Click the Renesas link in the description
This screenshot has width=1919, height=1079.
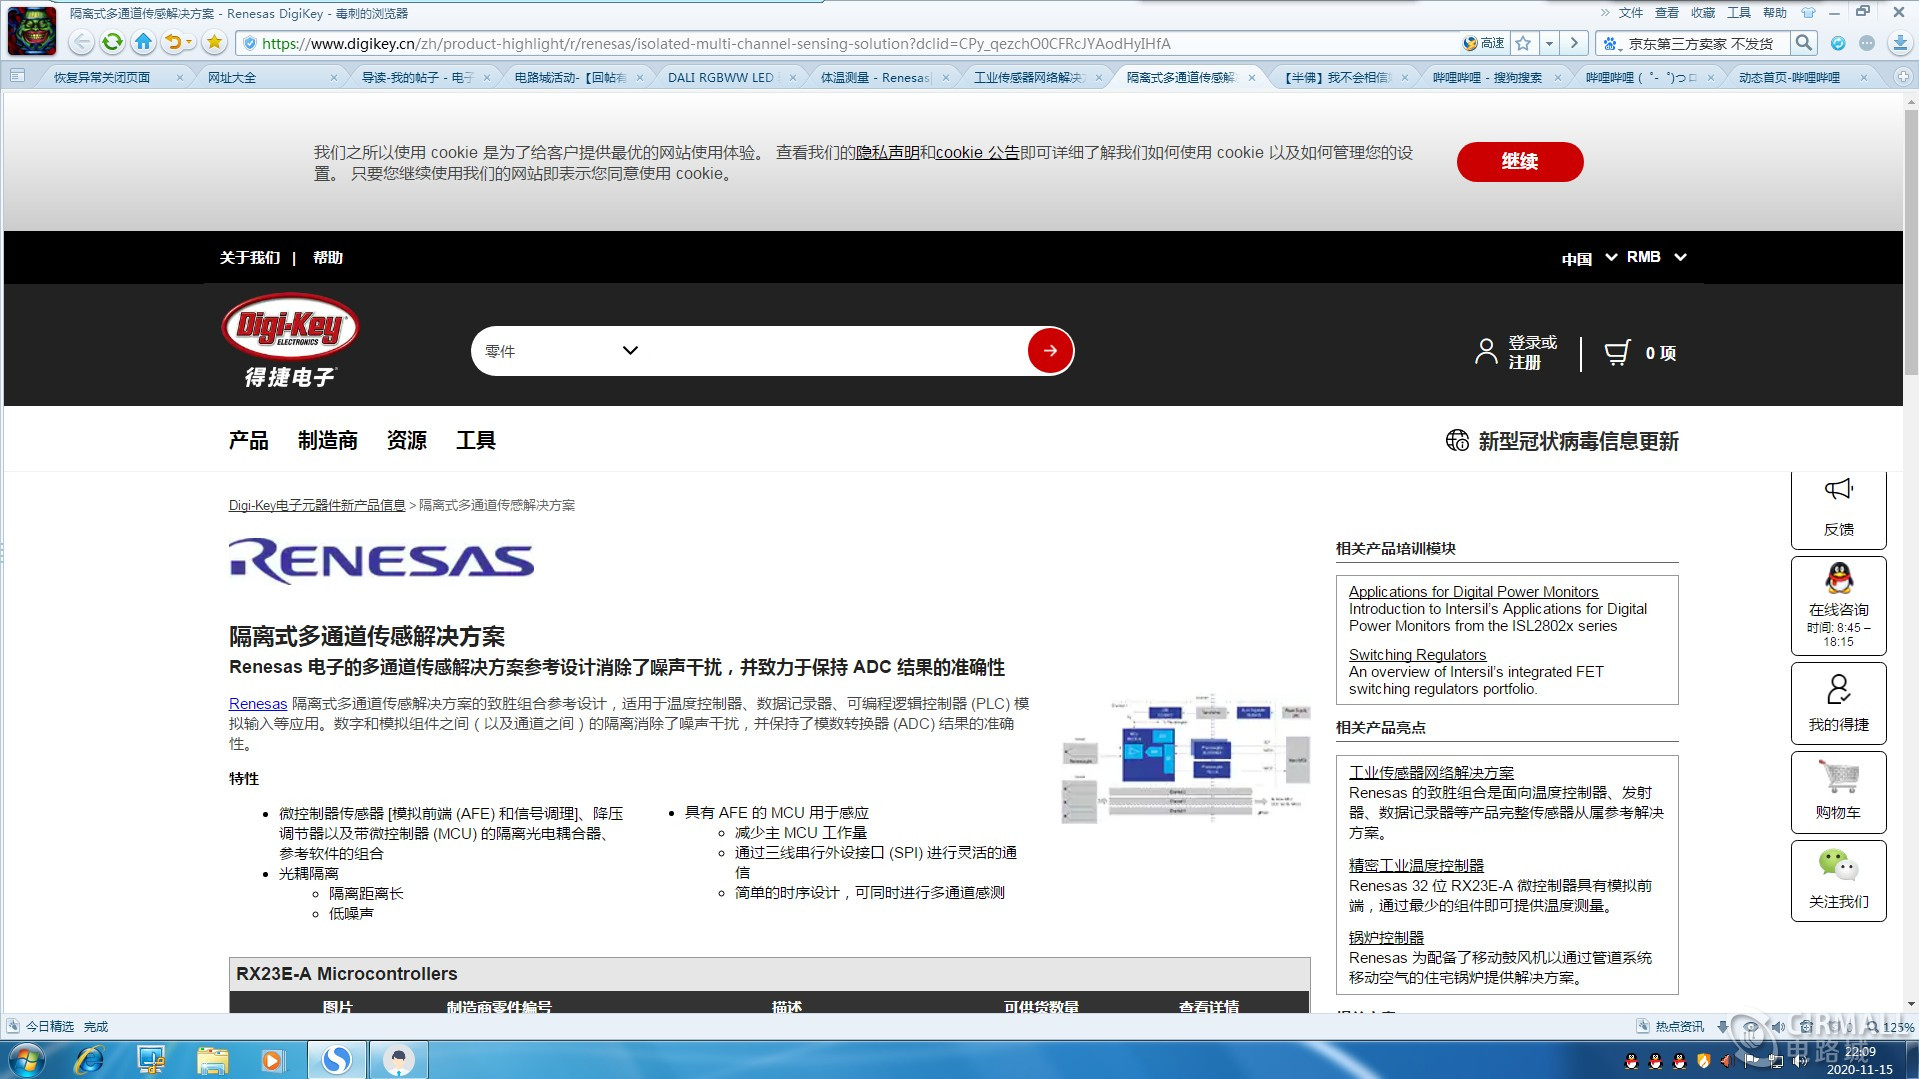point(258,703)
